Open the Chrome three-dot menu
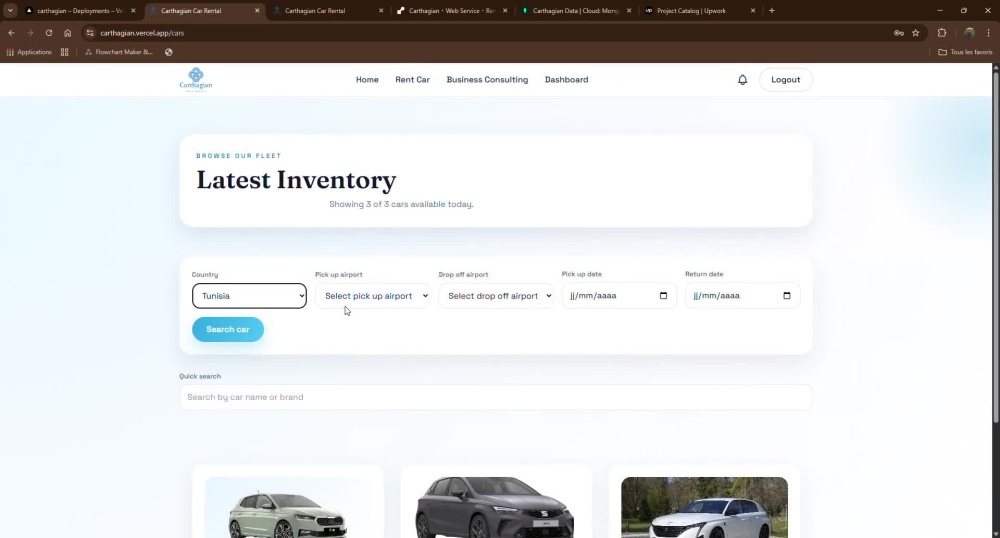The width and height of the screenshot is (1000, 538). click(989, 33)
